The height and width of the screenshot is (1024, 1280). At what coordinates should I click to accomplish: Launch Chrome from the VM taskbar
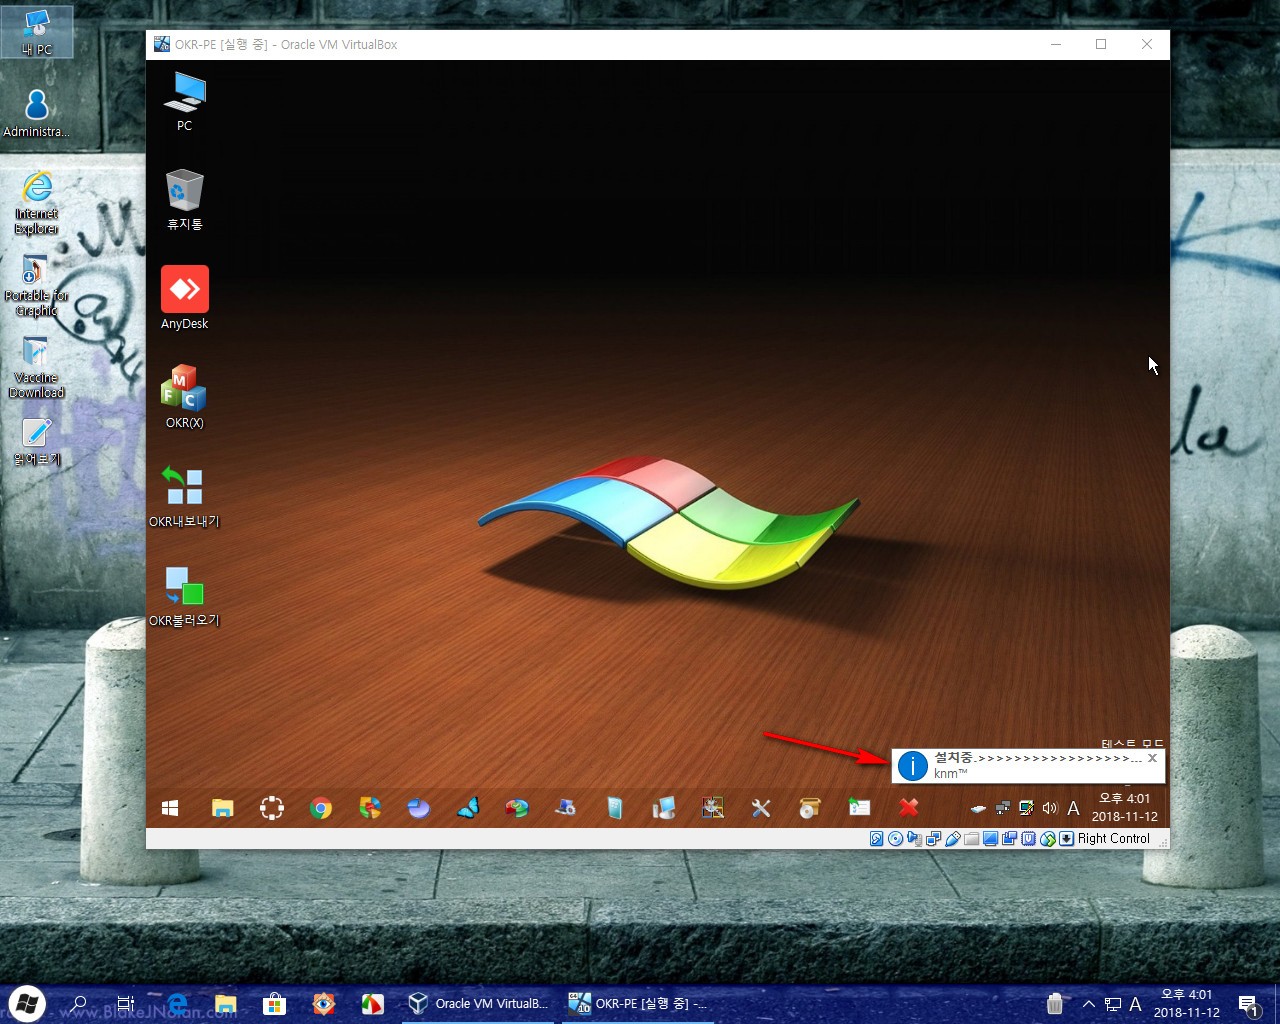click(x=321, y=808)
